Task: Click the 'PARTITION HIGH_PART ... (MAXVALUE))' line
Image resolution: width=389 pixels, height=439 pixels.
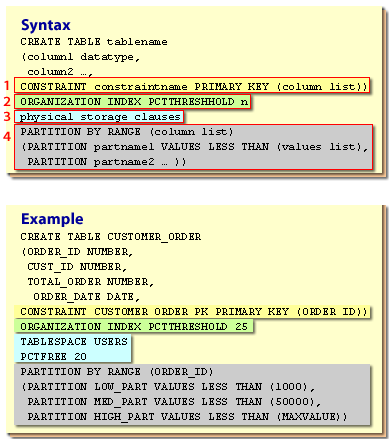Action: click(187, 417)
